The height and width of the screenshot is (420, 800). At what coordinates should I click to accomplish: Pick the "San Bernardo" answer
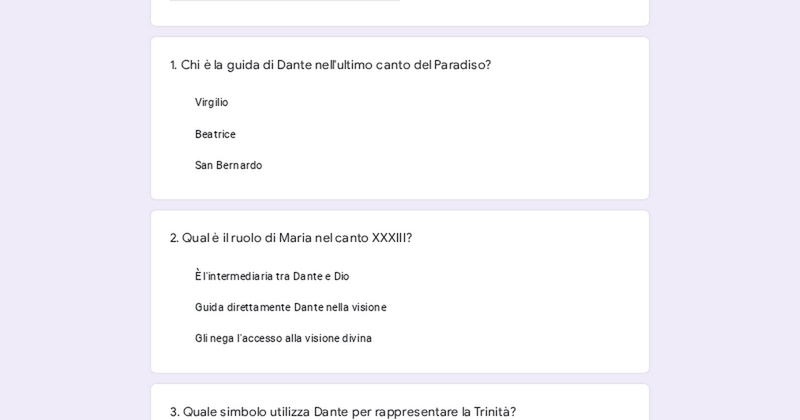[x=228, y=165]
